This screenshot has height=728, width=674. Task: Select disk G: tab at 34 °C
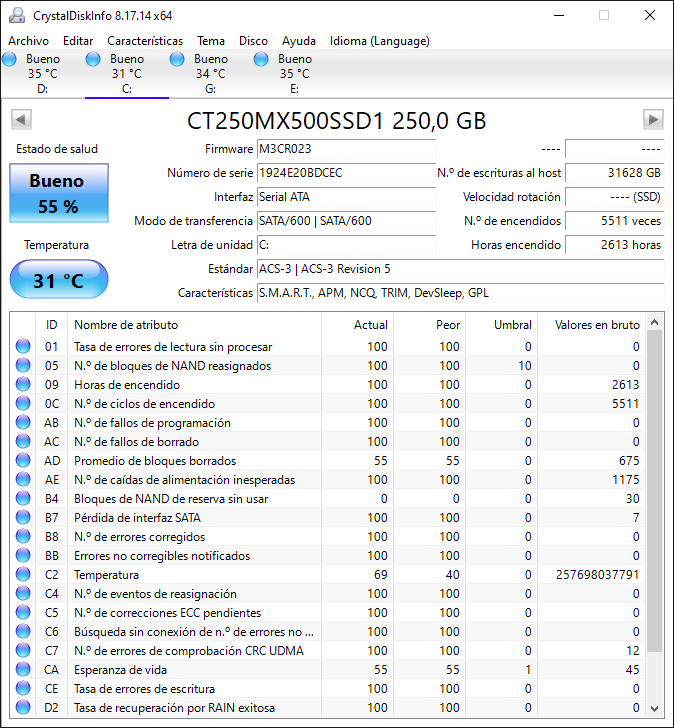coord(211,74)
